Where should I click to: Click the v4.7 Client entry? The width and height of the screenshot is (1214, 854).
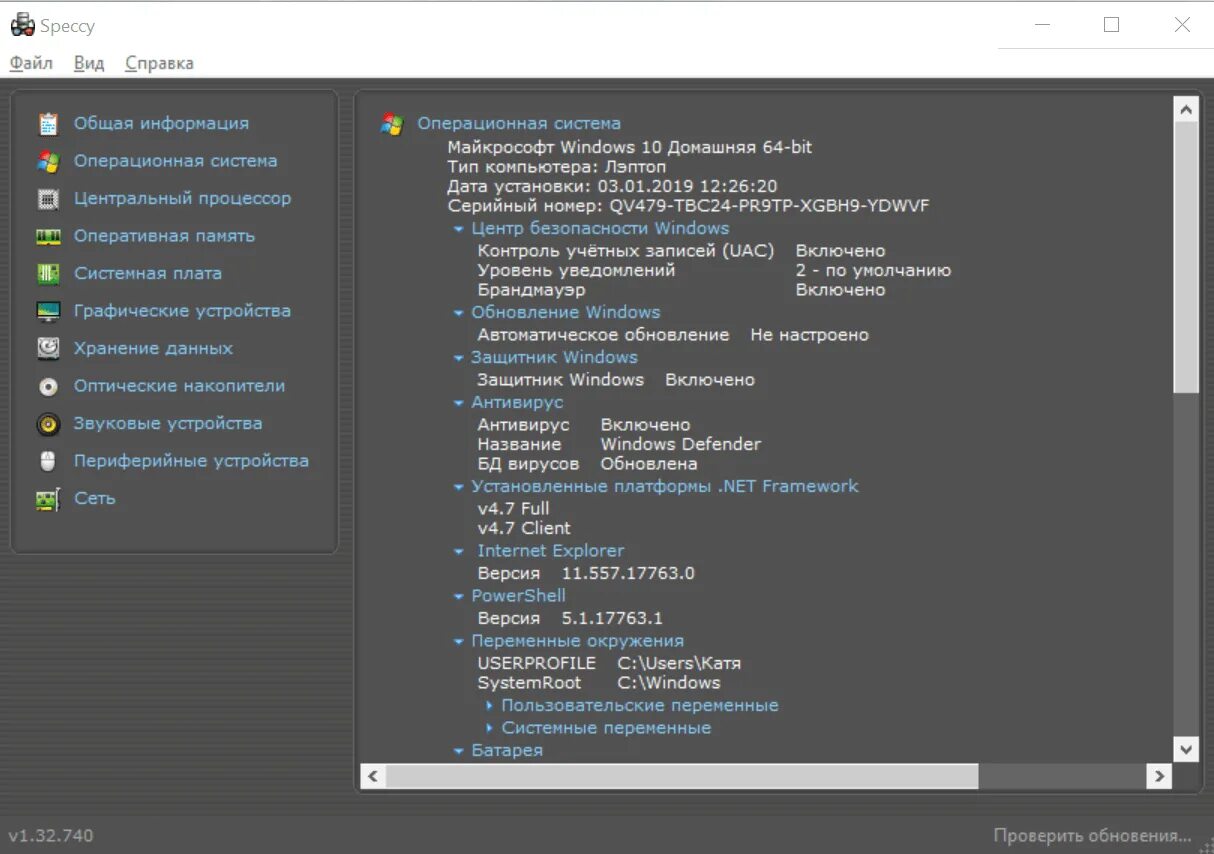tap(524, 528)
